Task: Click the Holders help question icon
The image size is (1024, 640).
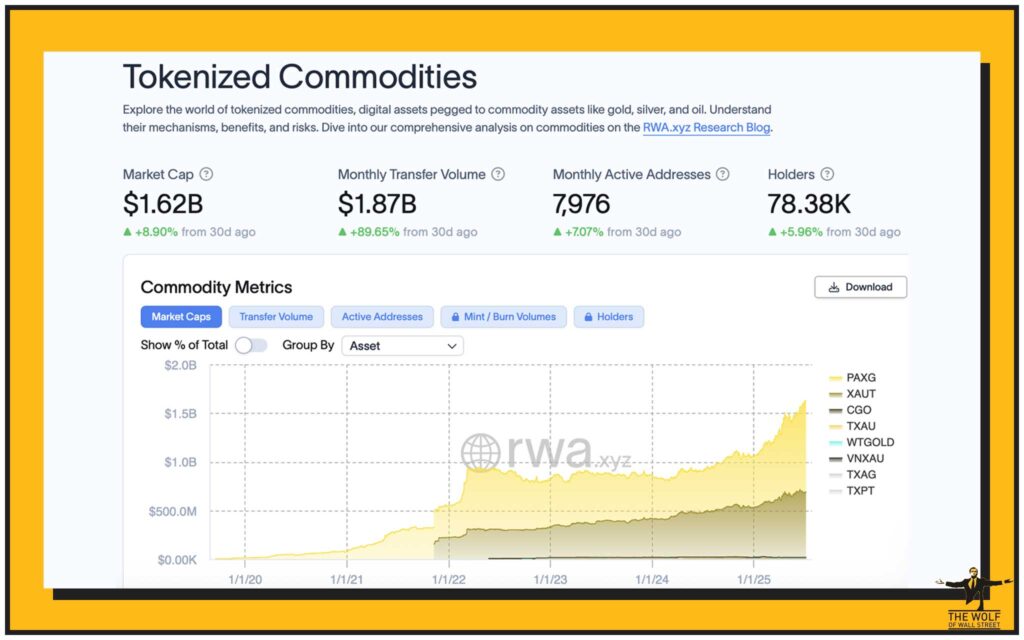Action: coord(827,174)
